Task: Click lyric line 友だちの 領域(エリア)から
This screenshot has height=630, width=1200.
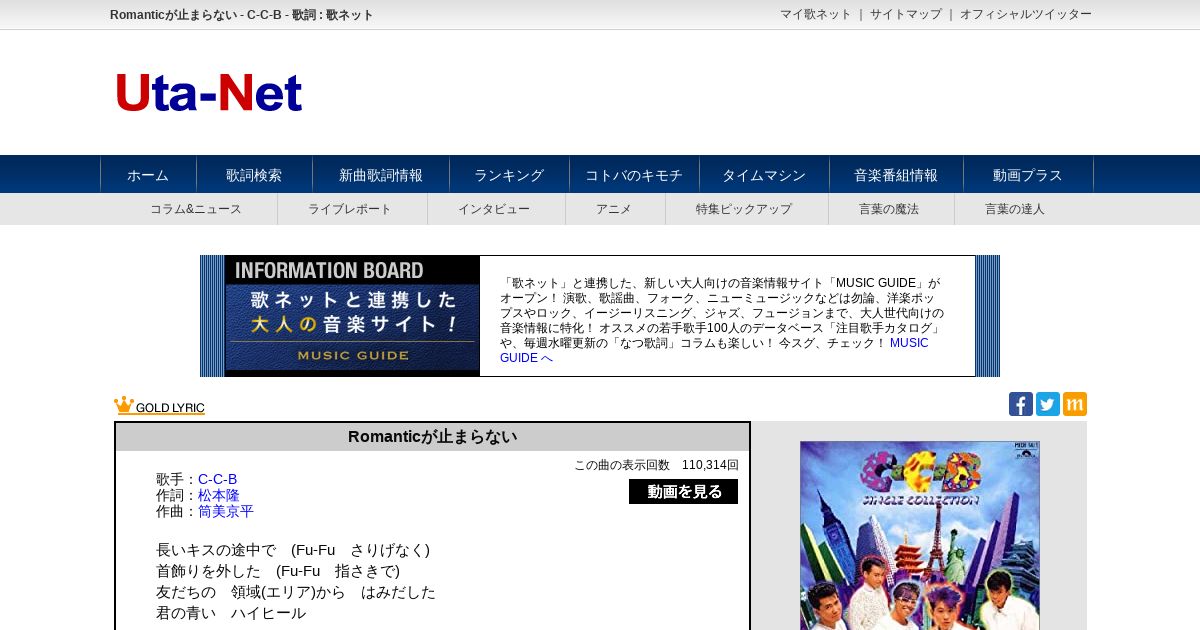Action: pos(296,592)
